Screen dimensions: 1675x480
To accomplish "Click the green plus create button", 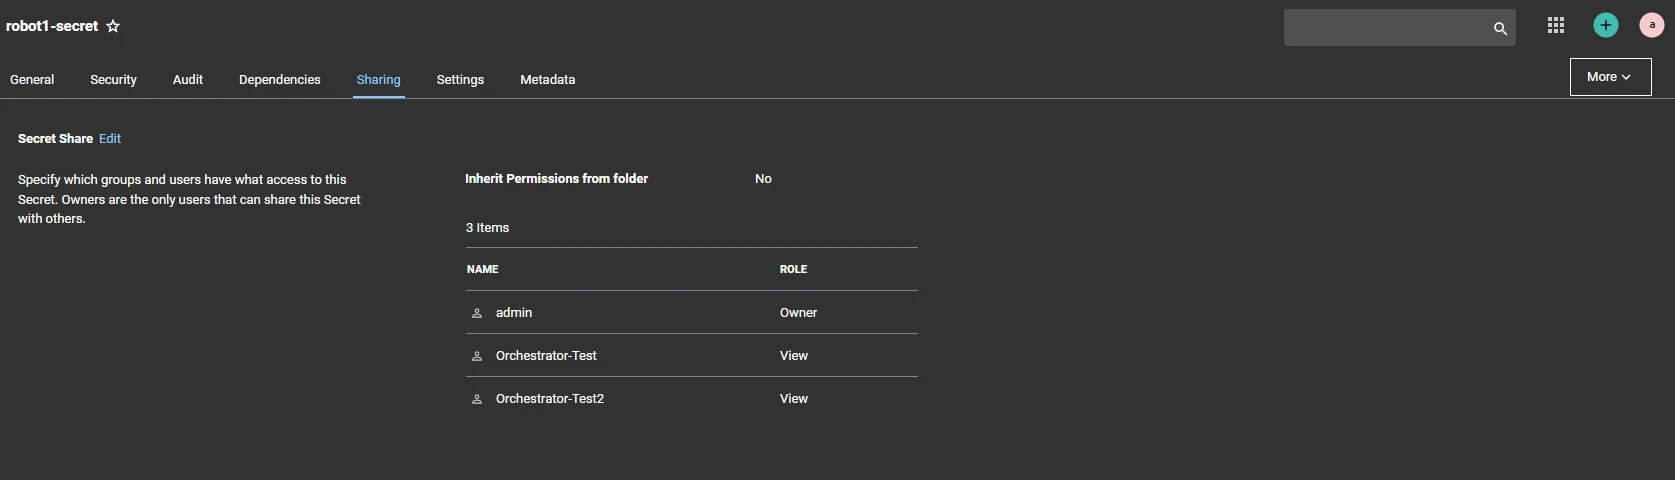I will (x=1606, y=26).
